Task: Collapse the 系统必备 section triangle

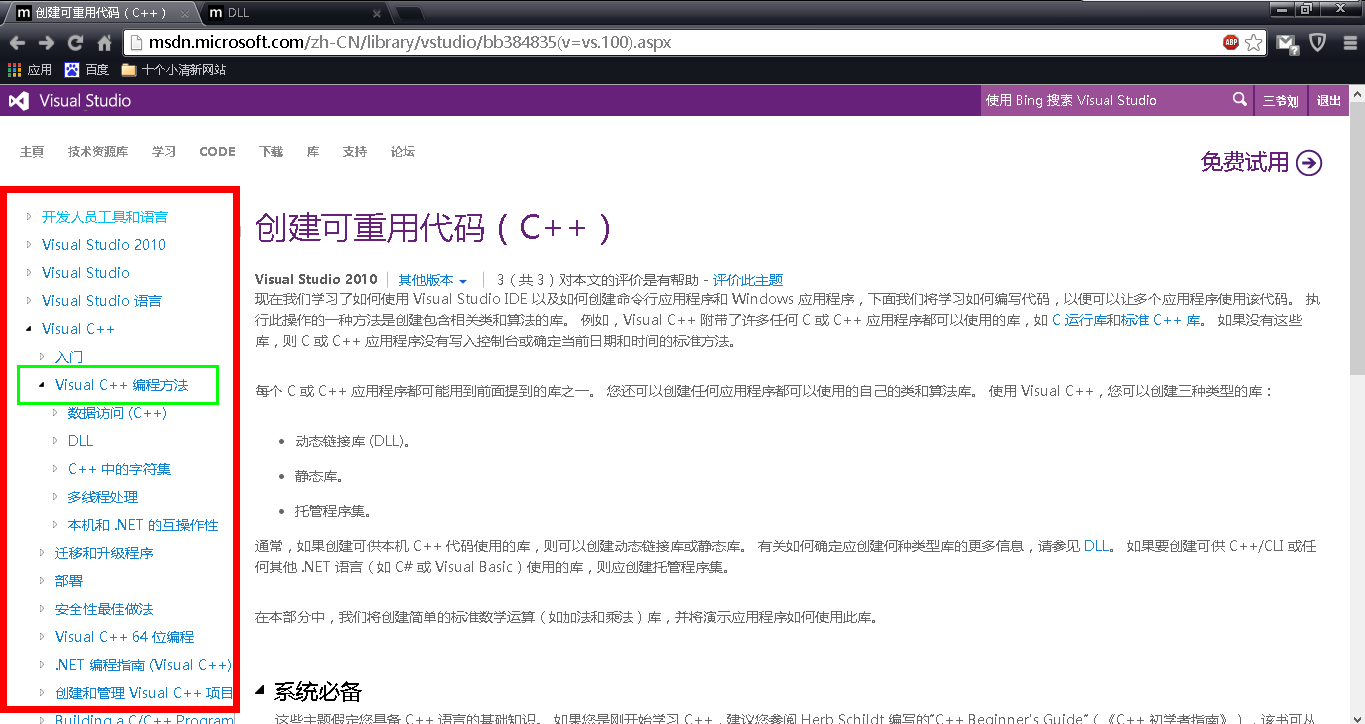Action: (x=260, y=692)
